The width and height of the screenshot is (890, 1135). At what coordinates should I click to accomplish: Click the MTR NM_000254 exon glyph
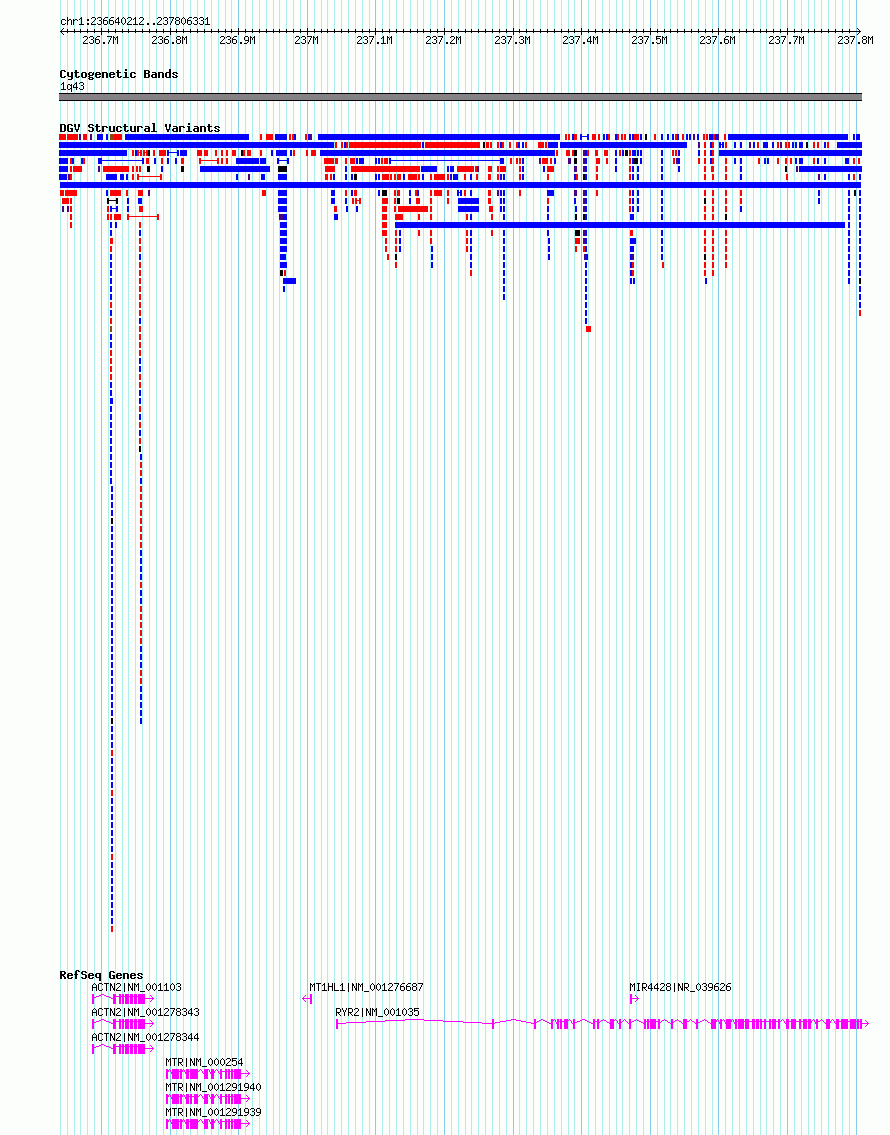[x=208, y=1074]
